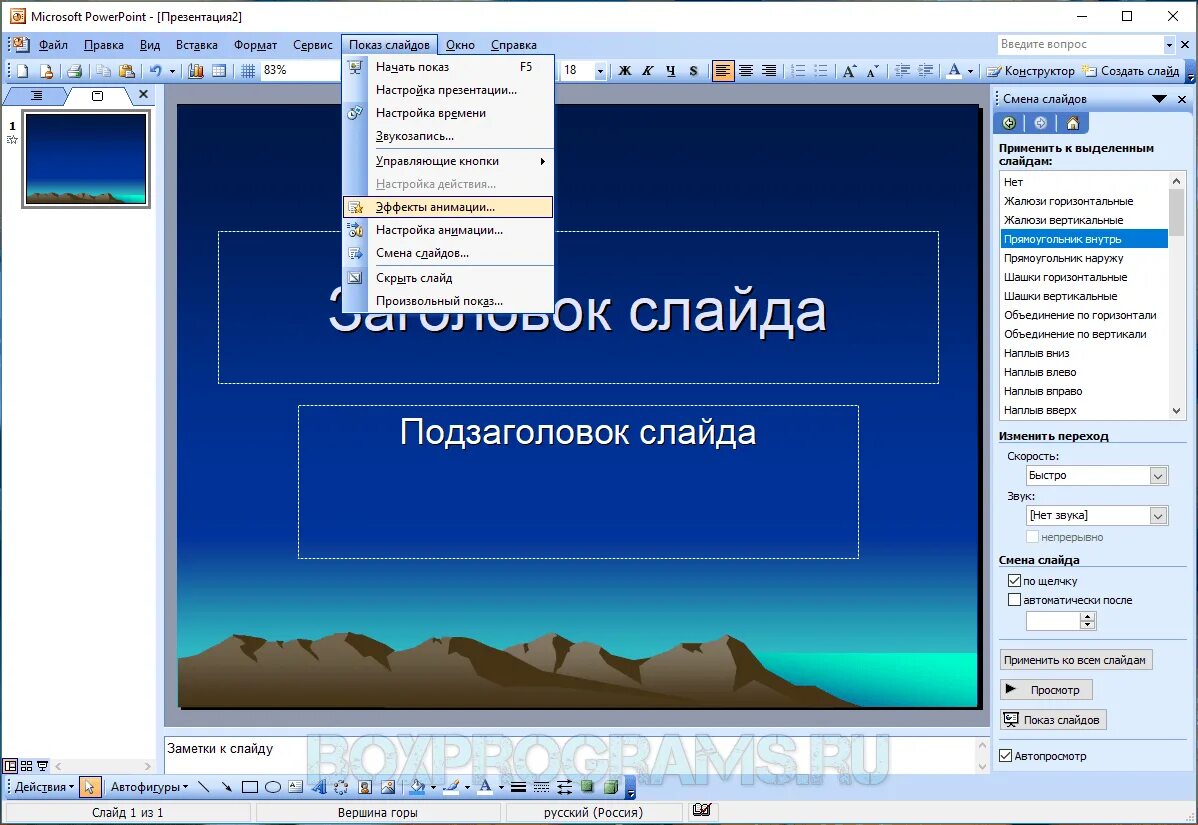Screen dimensions: 1198x825
Task: Click the 'Введите вопрос' help field
Action: pos(1080,45)
